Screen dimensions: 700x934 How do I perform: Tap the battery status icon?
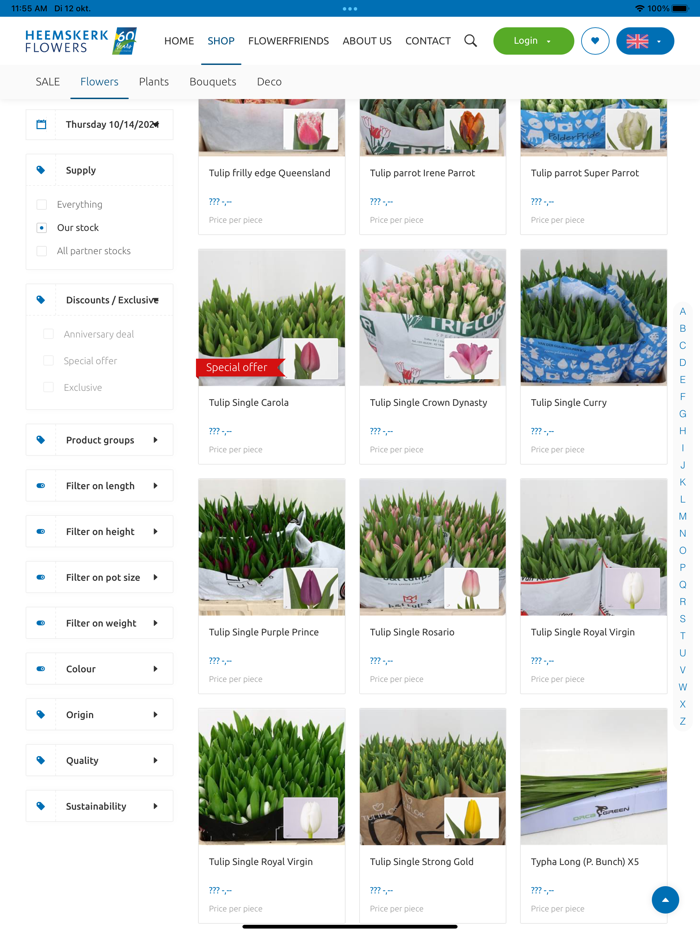(x=680, y=8)
